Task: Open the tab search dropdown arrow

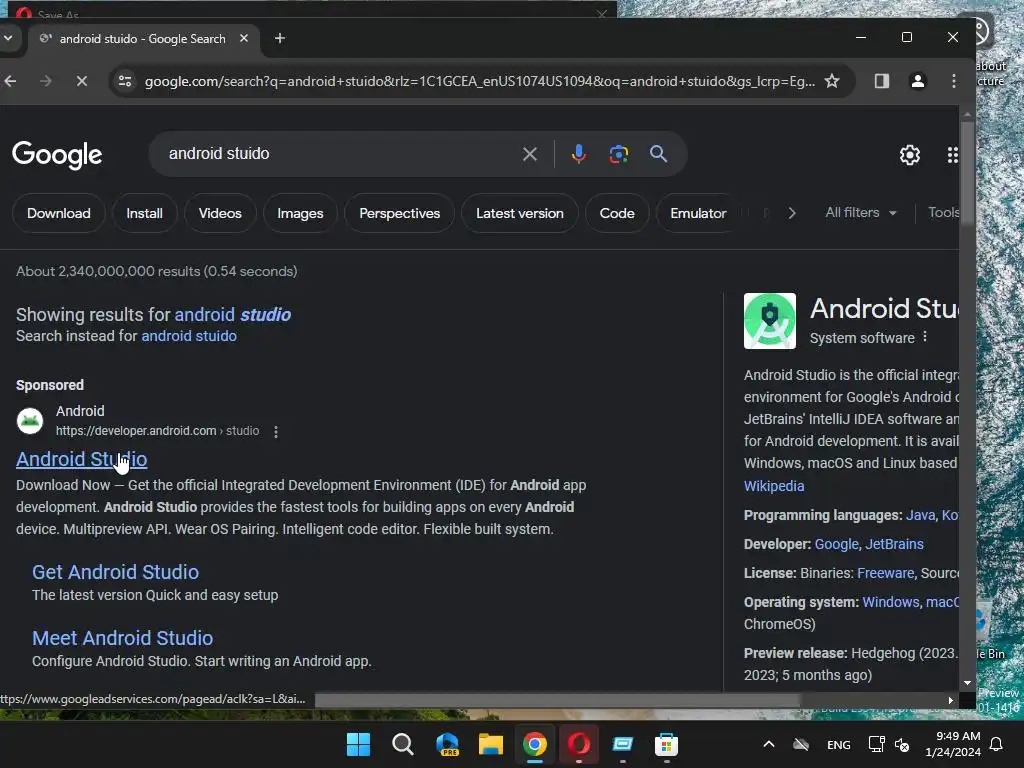Action: click(8, 39)
